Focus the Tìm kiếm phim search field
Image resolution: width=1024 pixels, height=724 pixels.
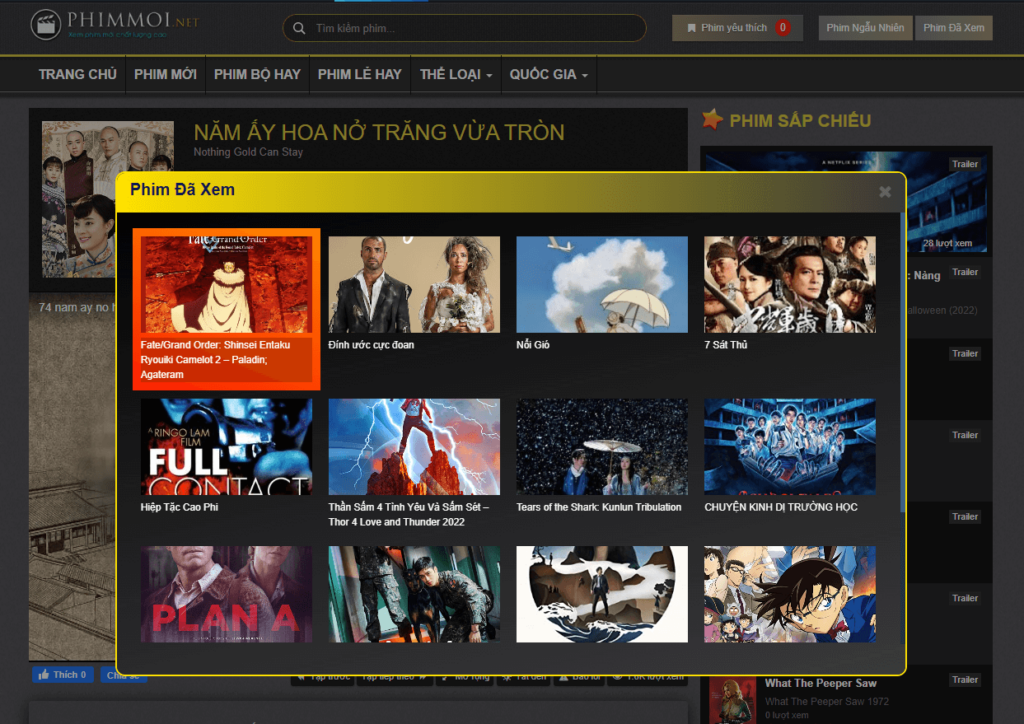click(x=464, y=28)
